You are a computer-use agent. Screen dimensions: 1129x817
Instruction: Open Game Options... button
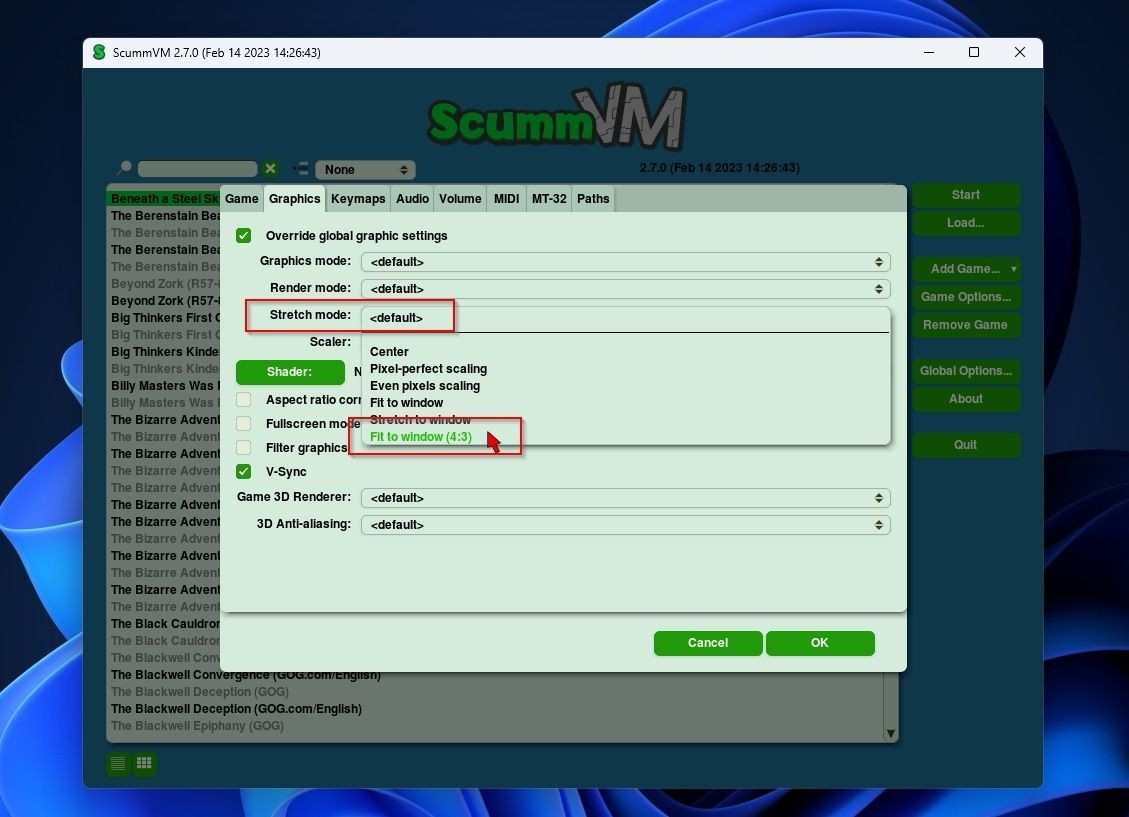coord(966,297)
